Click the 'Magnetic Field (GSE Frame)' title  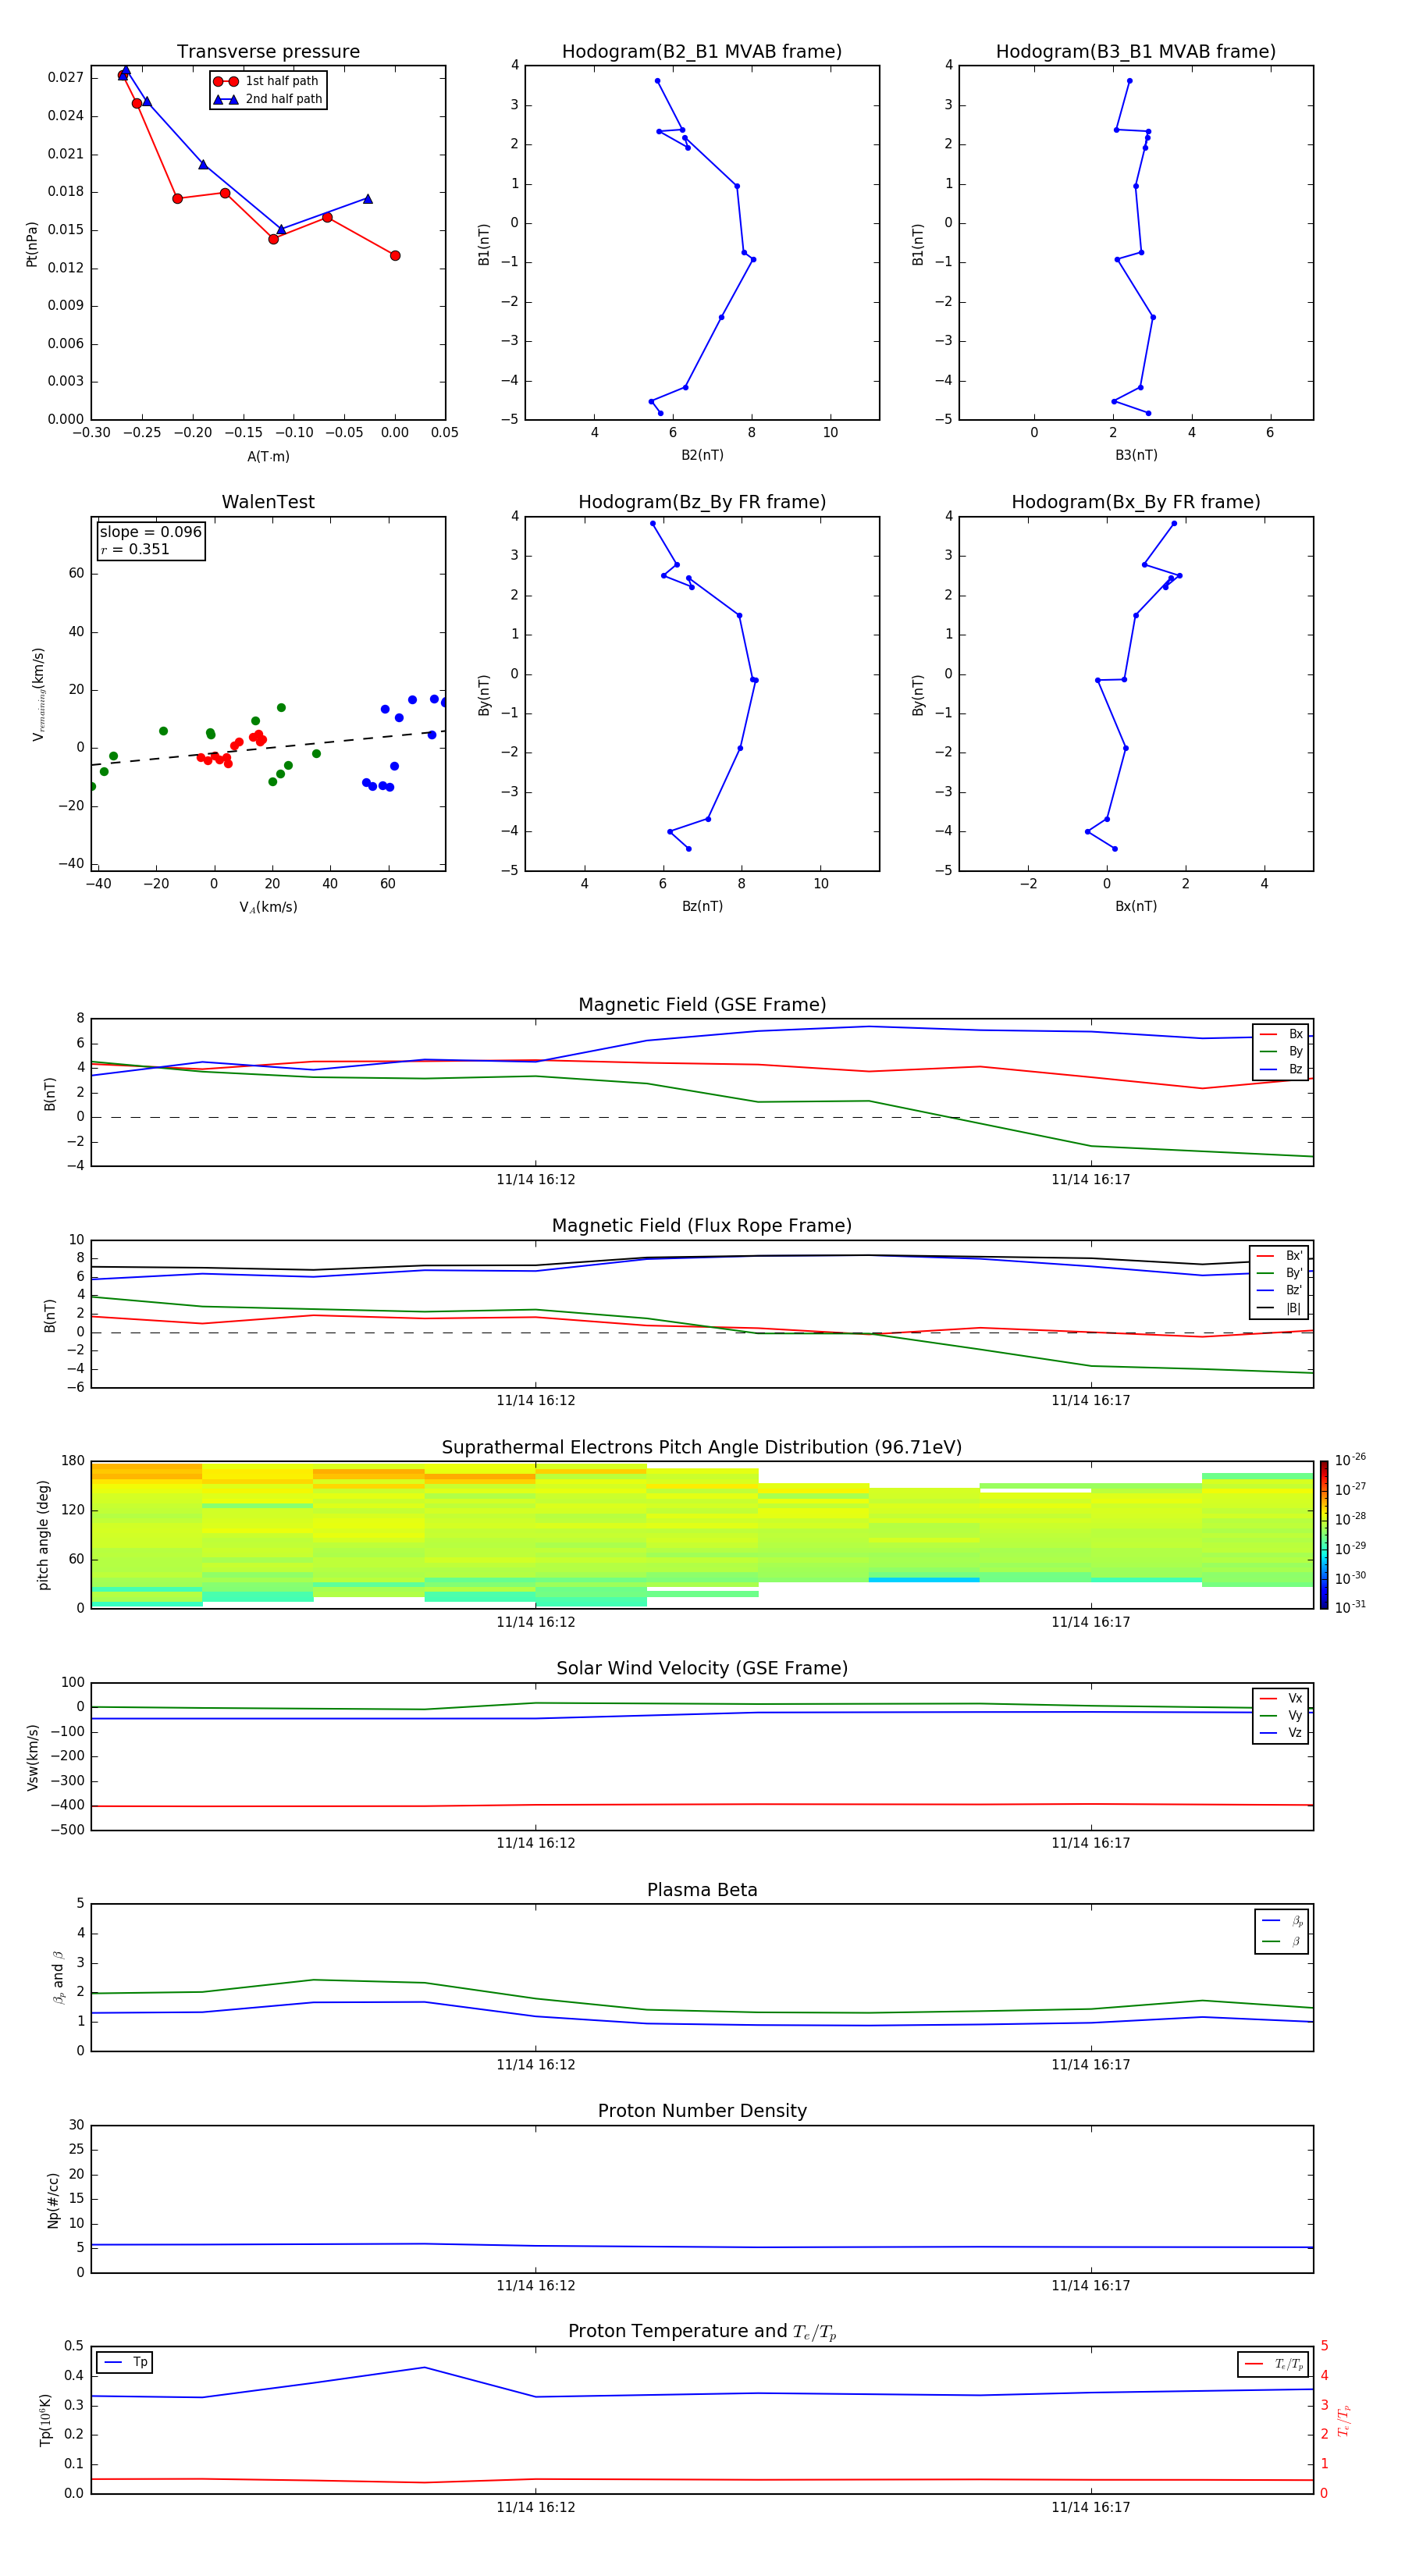(x=702, y=1005)
